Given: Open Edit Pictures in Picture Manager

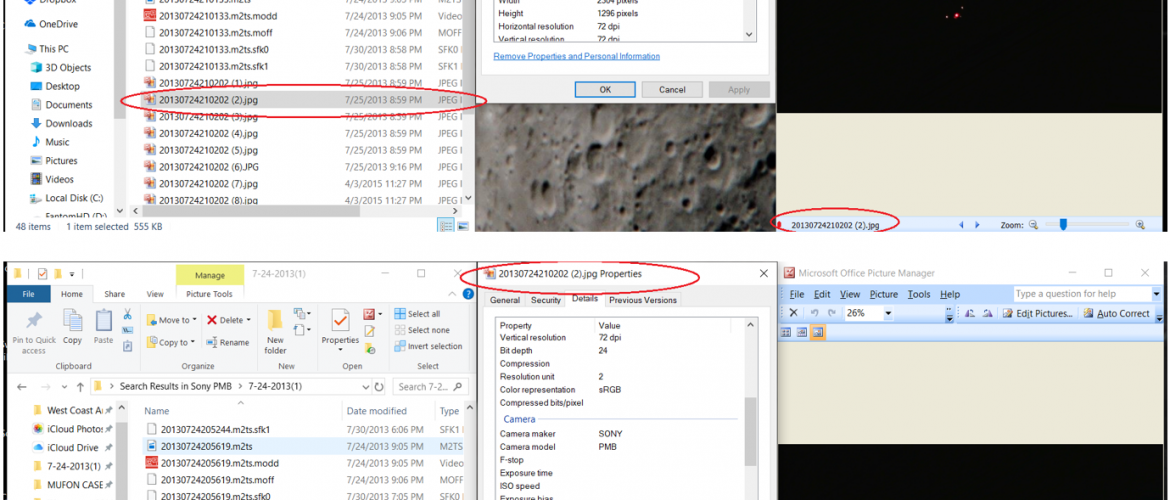Looking at the screenshot, I should (1036, 313).
